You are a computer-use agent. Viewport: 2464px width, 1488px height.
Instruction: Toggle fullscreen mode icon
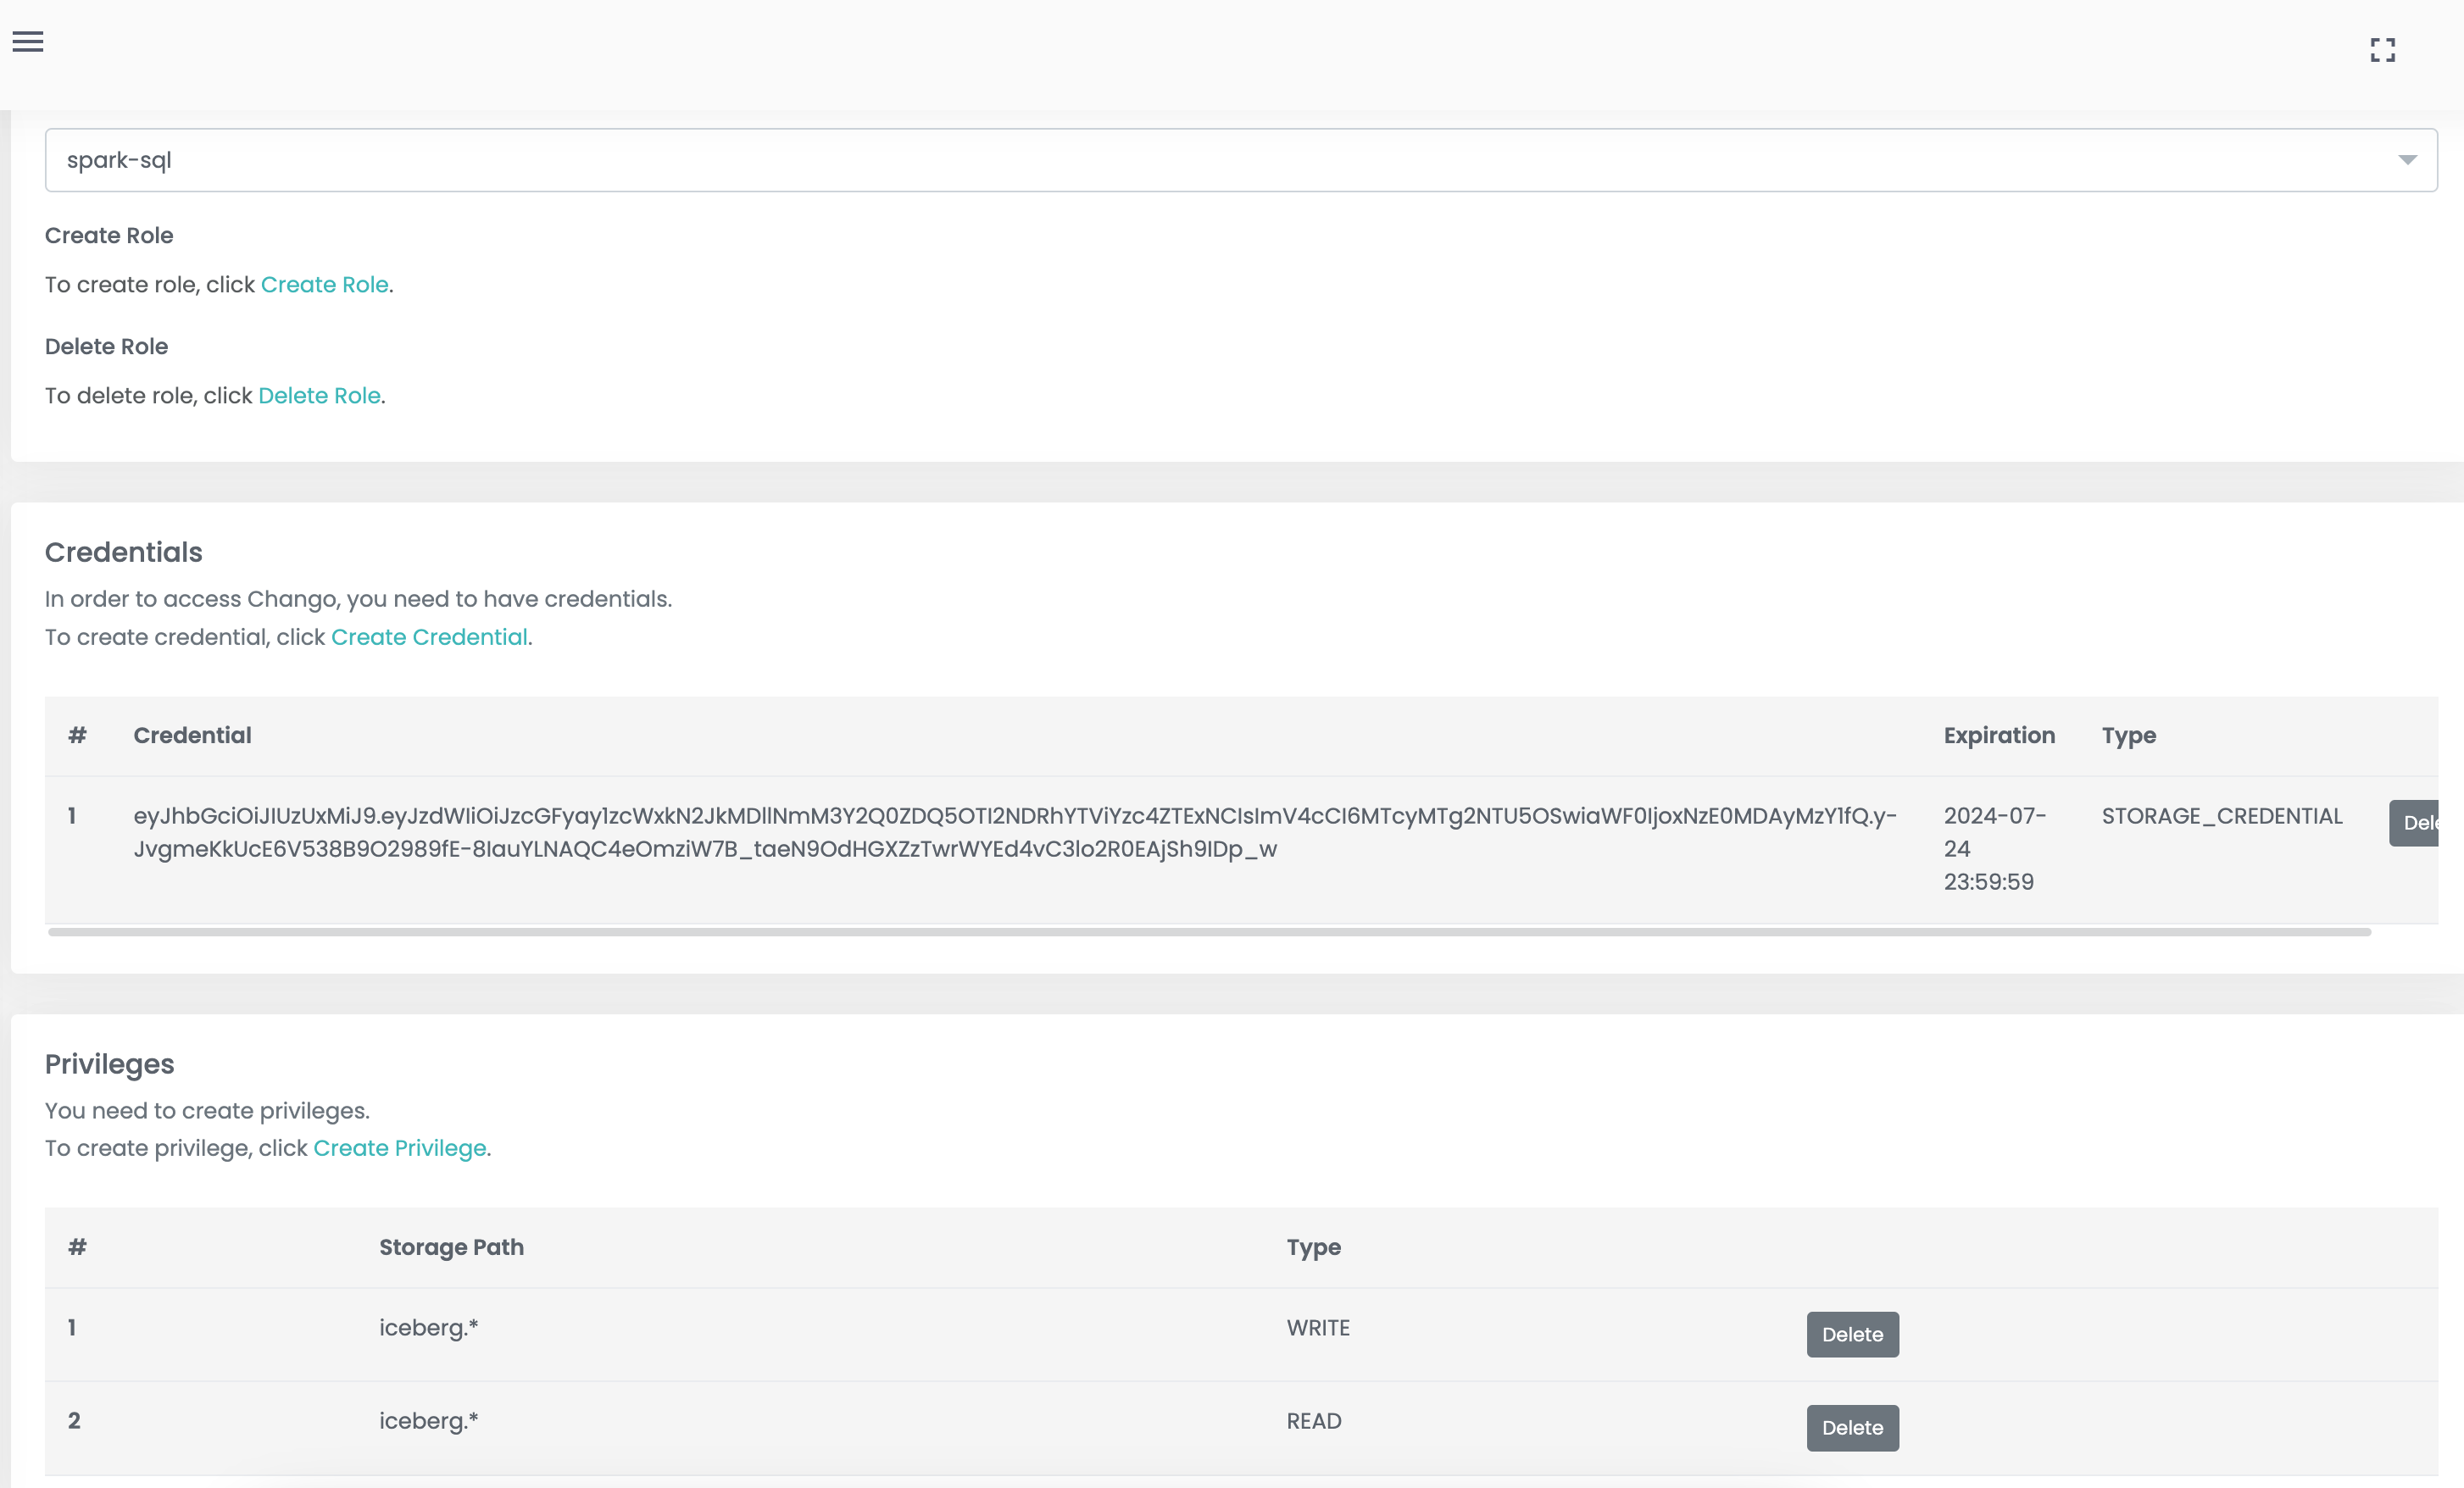2382,50
